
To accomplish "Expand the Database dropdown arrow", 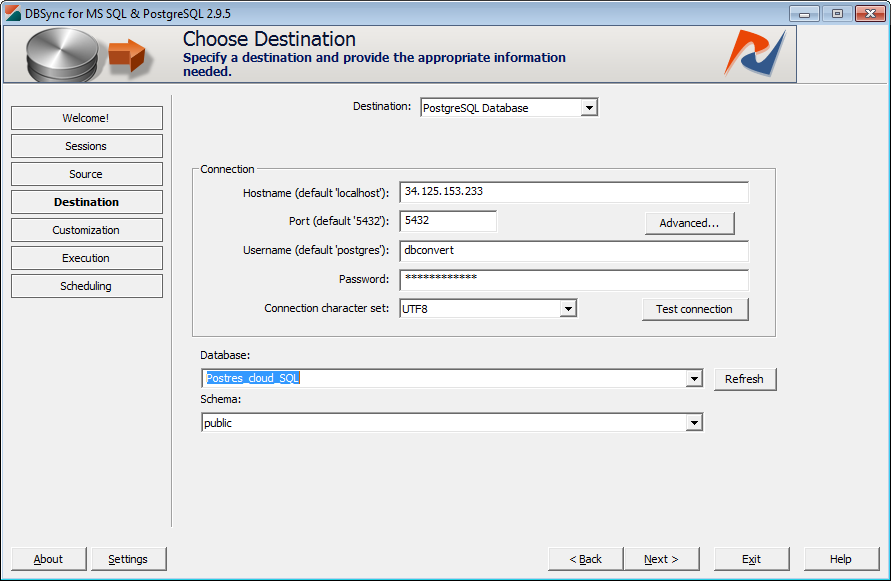I will (x=694, y=379).
